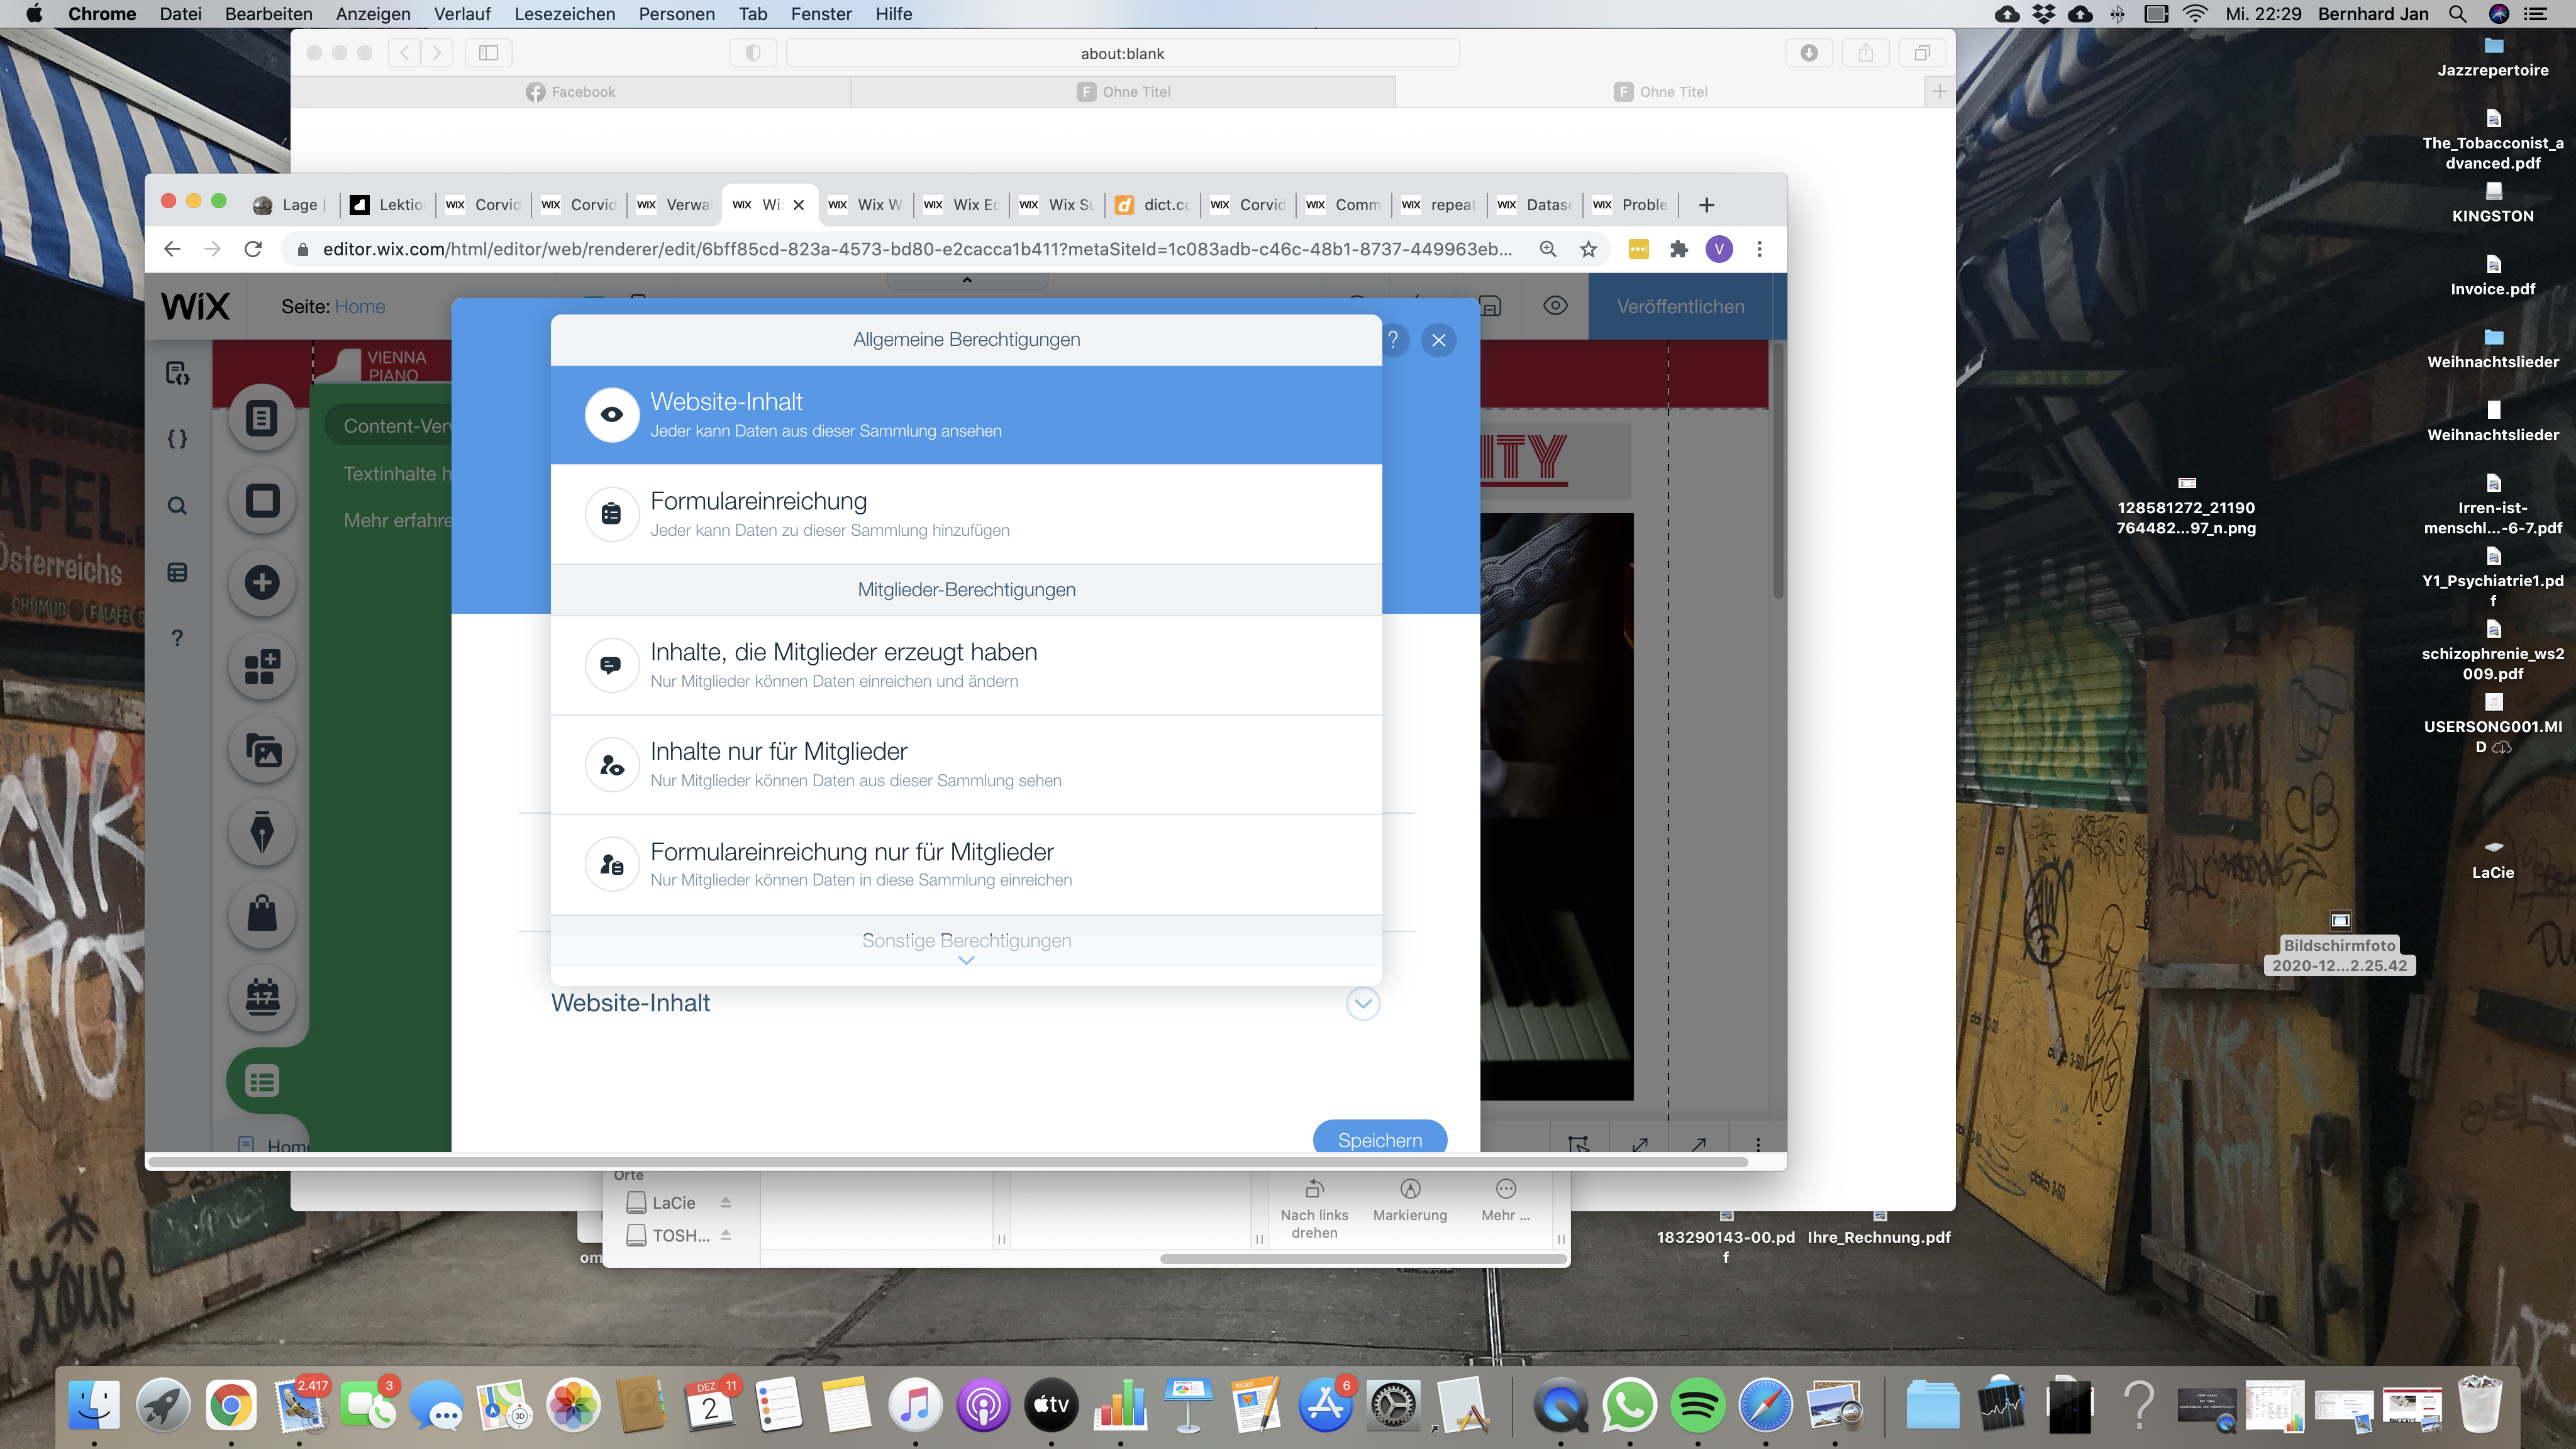Collapse the editor top bar chevron
This screenshot has width=2576, height=1449.
pos(967,281)
